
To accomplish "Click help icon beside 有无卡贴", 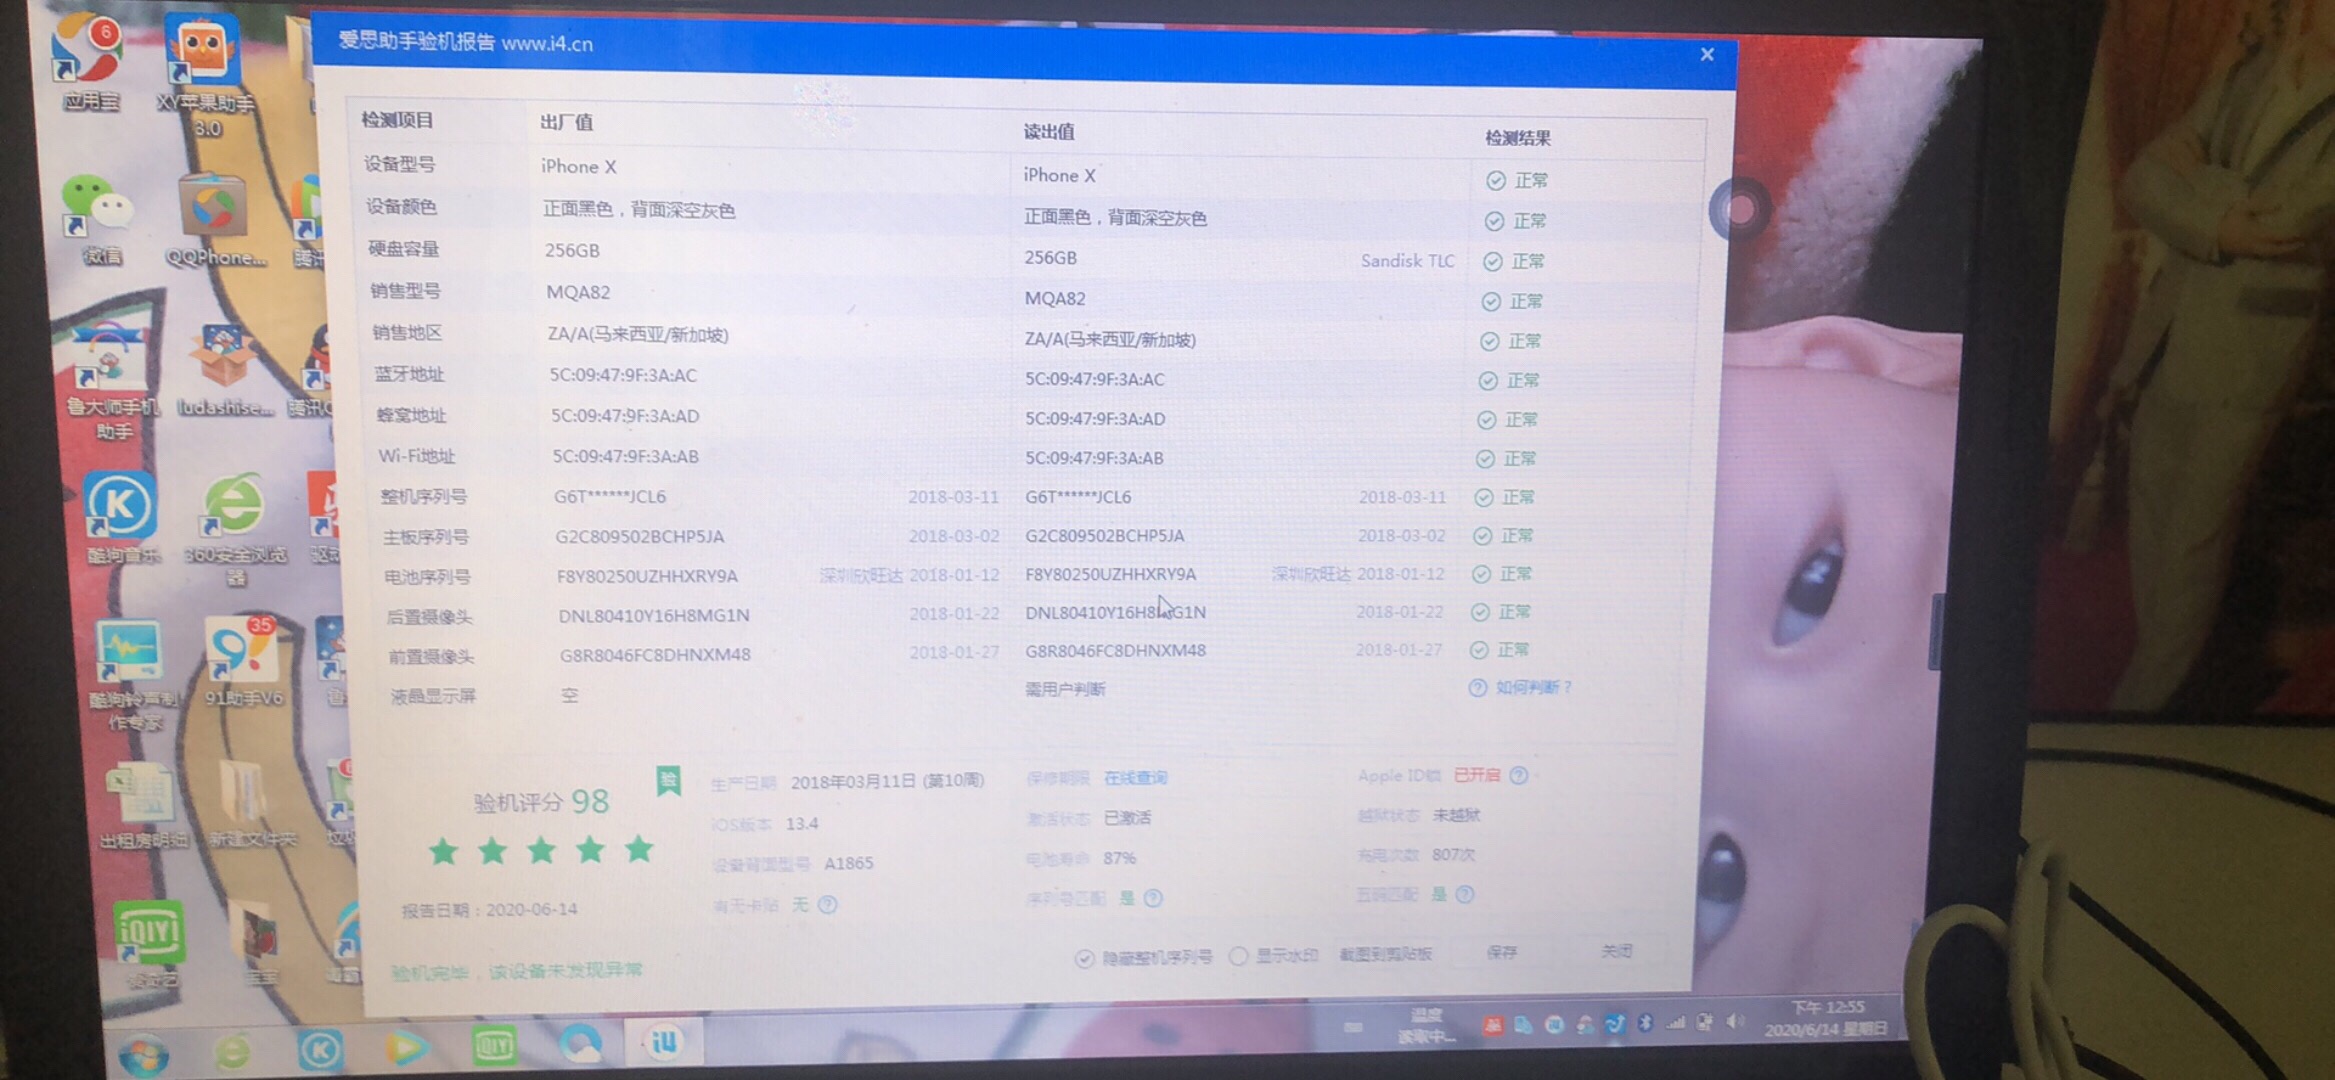I will click(827, 905).
